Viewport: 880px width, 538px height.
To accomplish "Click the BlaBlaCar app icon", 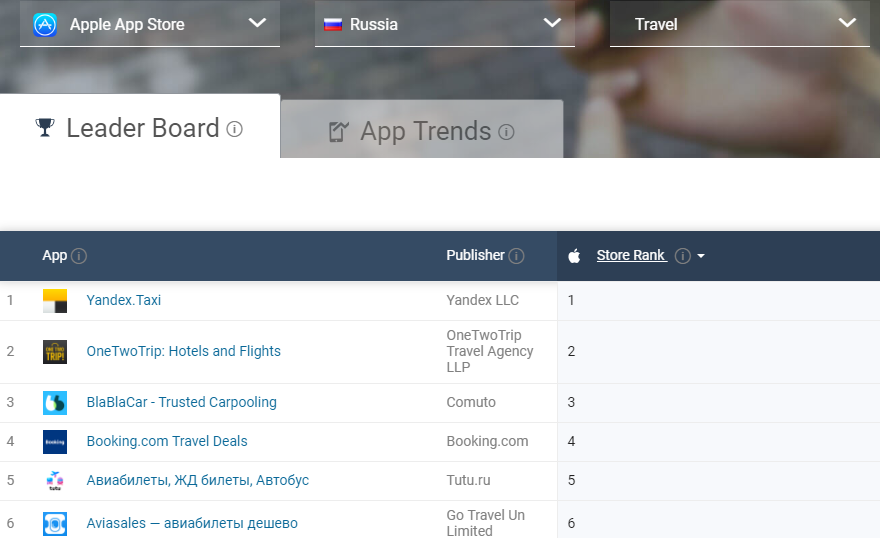I will (55, 403).
